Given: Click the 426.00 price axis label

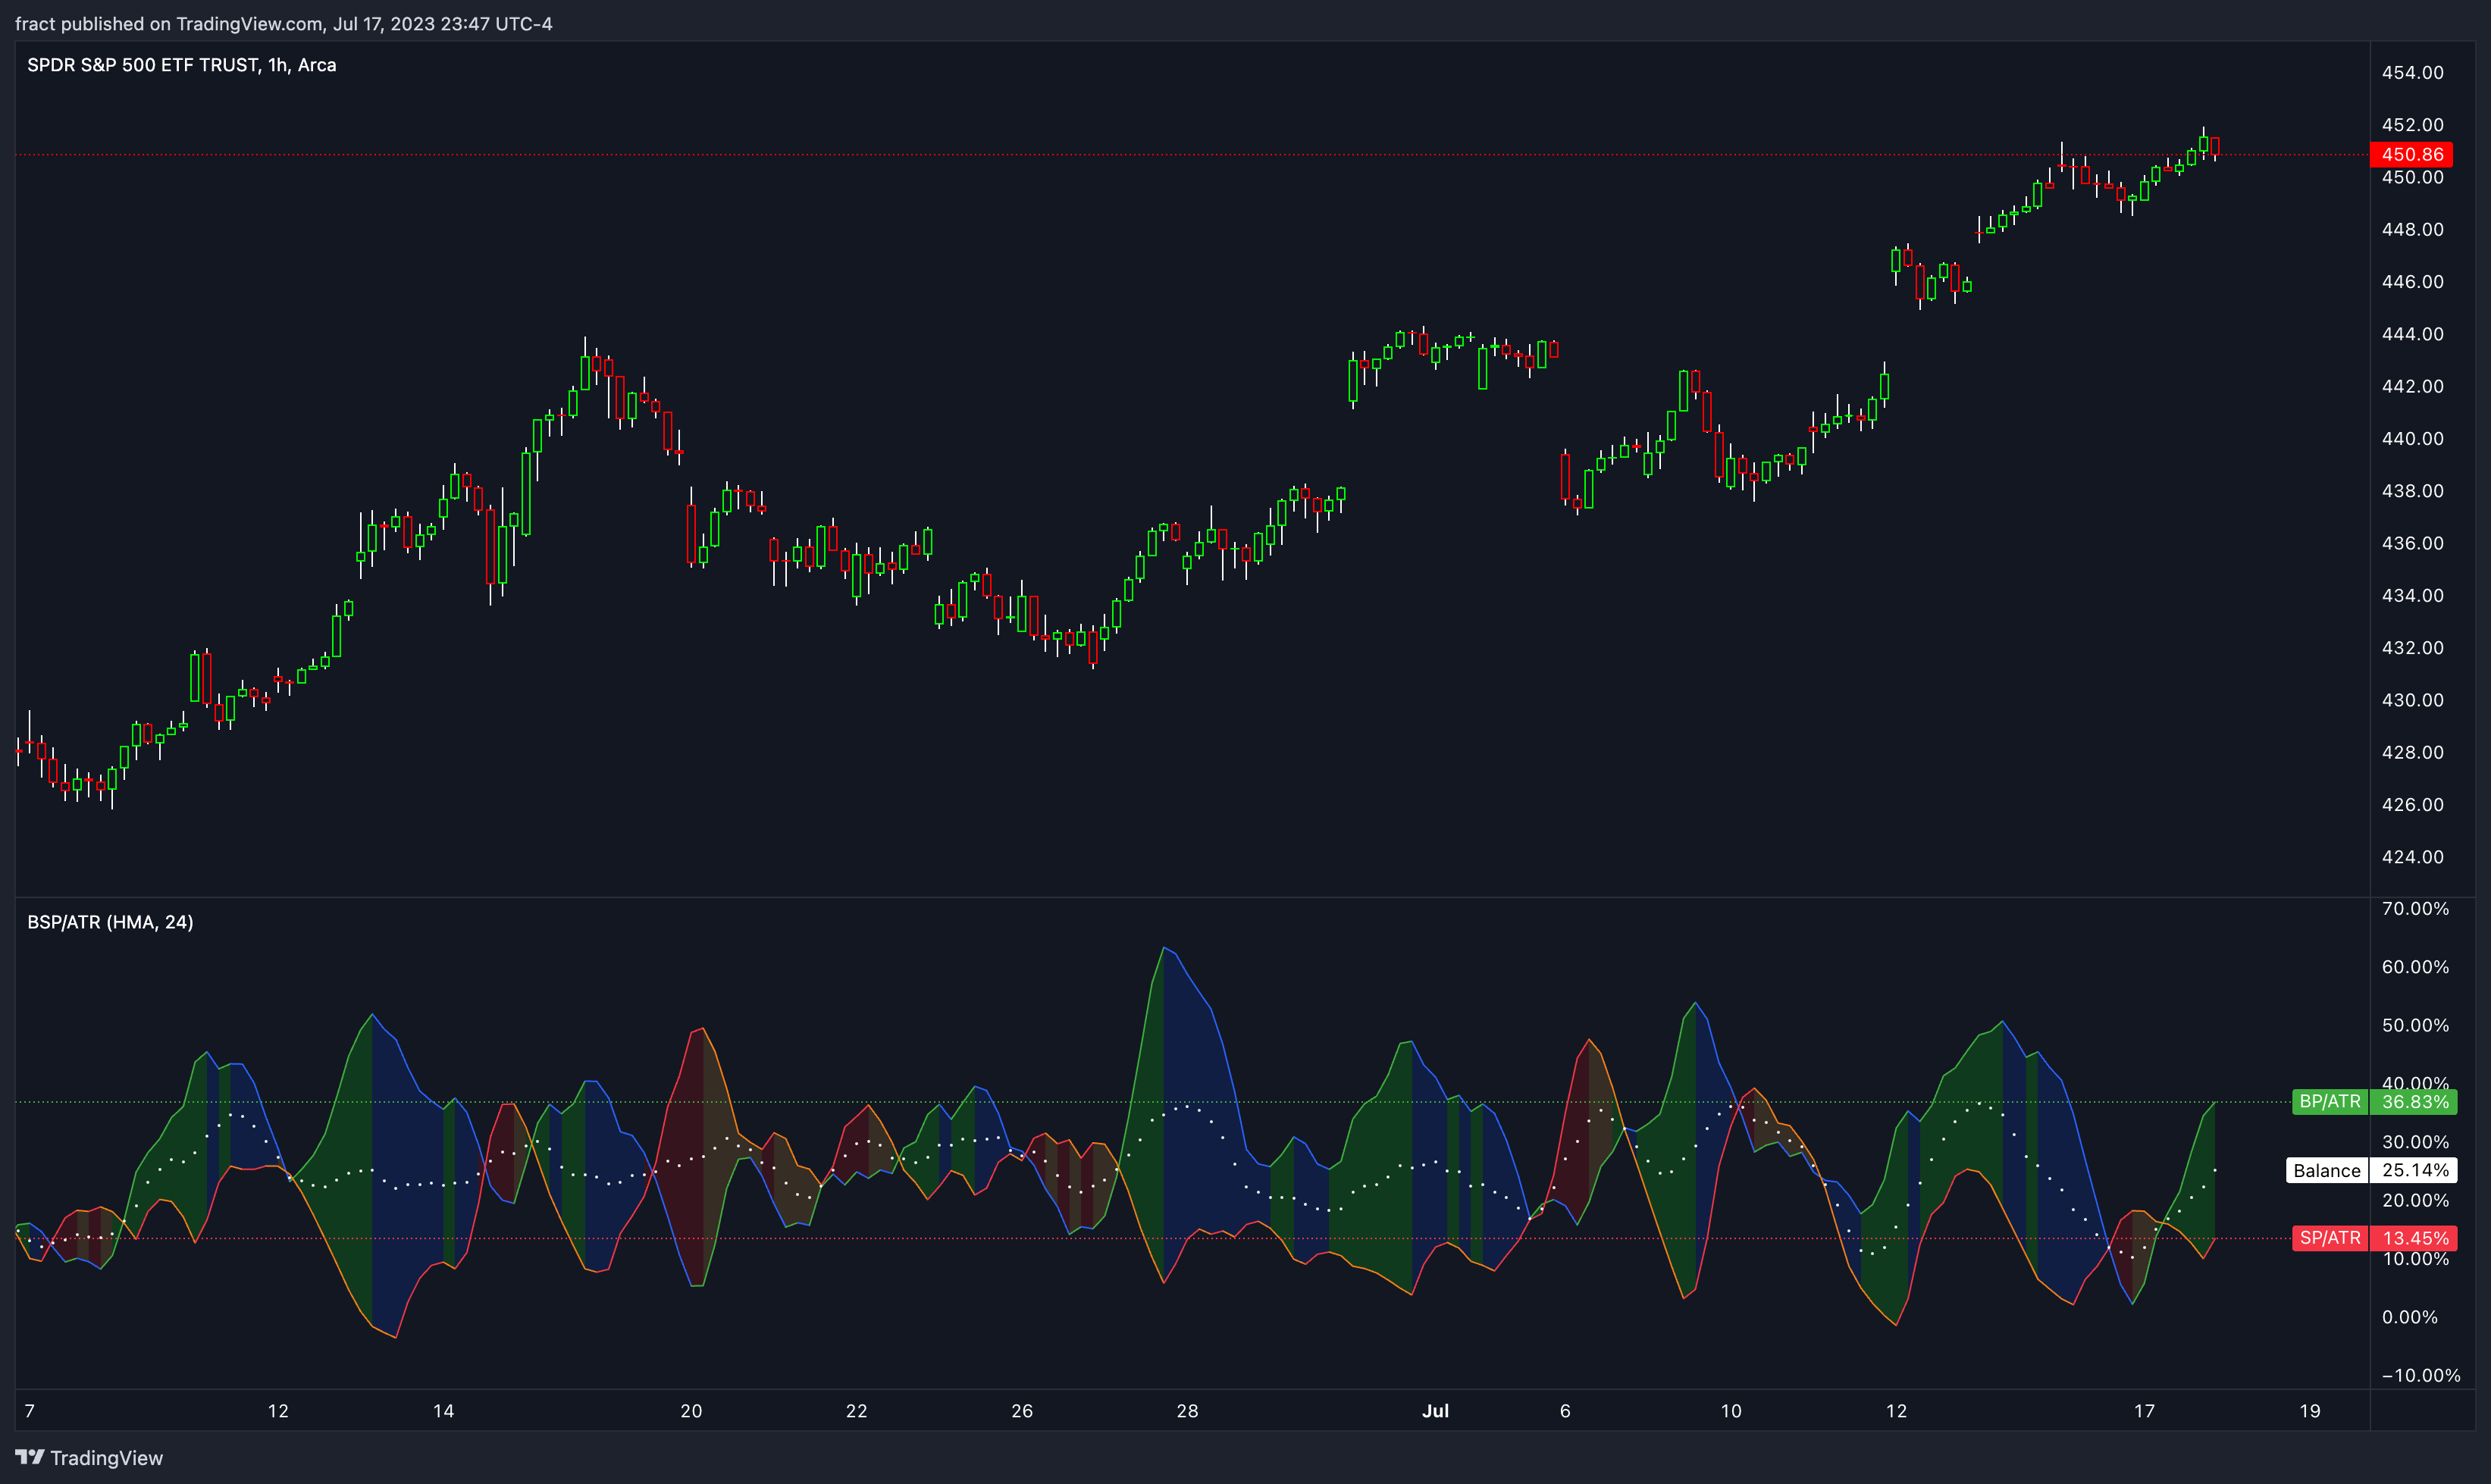Looking at the screenshot, I should point(2412,805).
